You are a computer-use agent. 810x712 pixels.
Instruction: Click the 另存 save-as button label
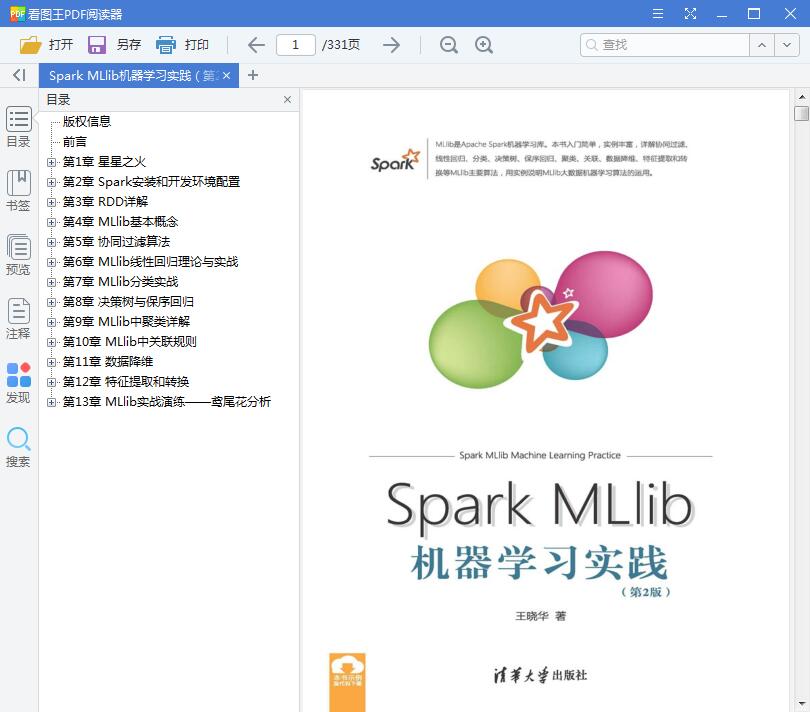point(129,45)
